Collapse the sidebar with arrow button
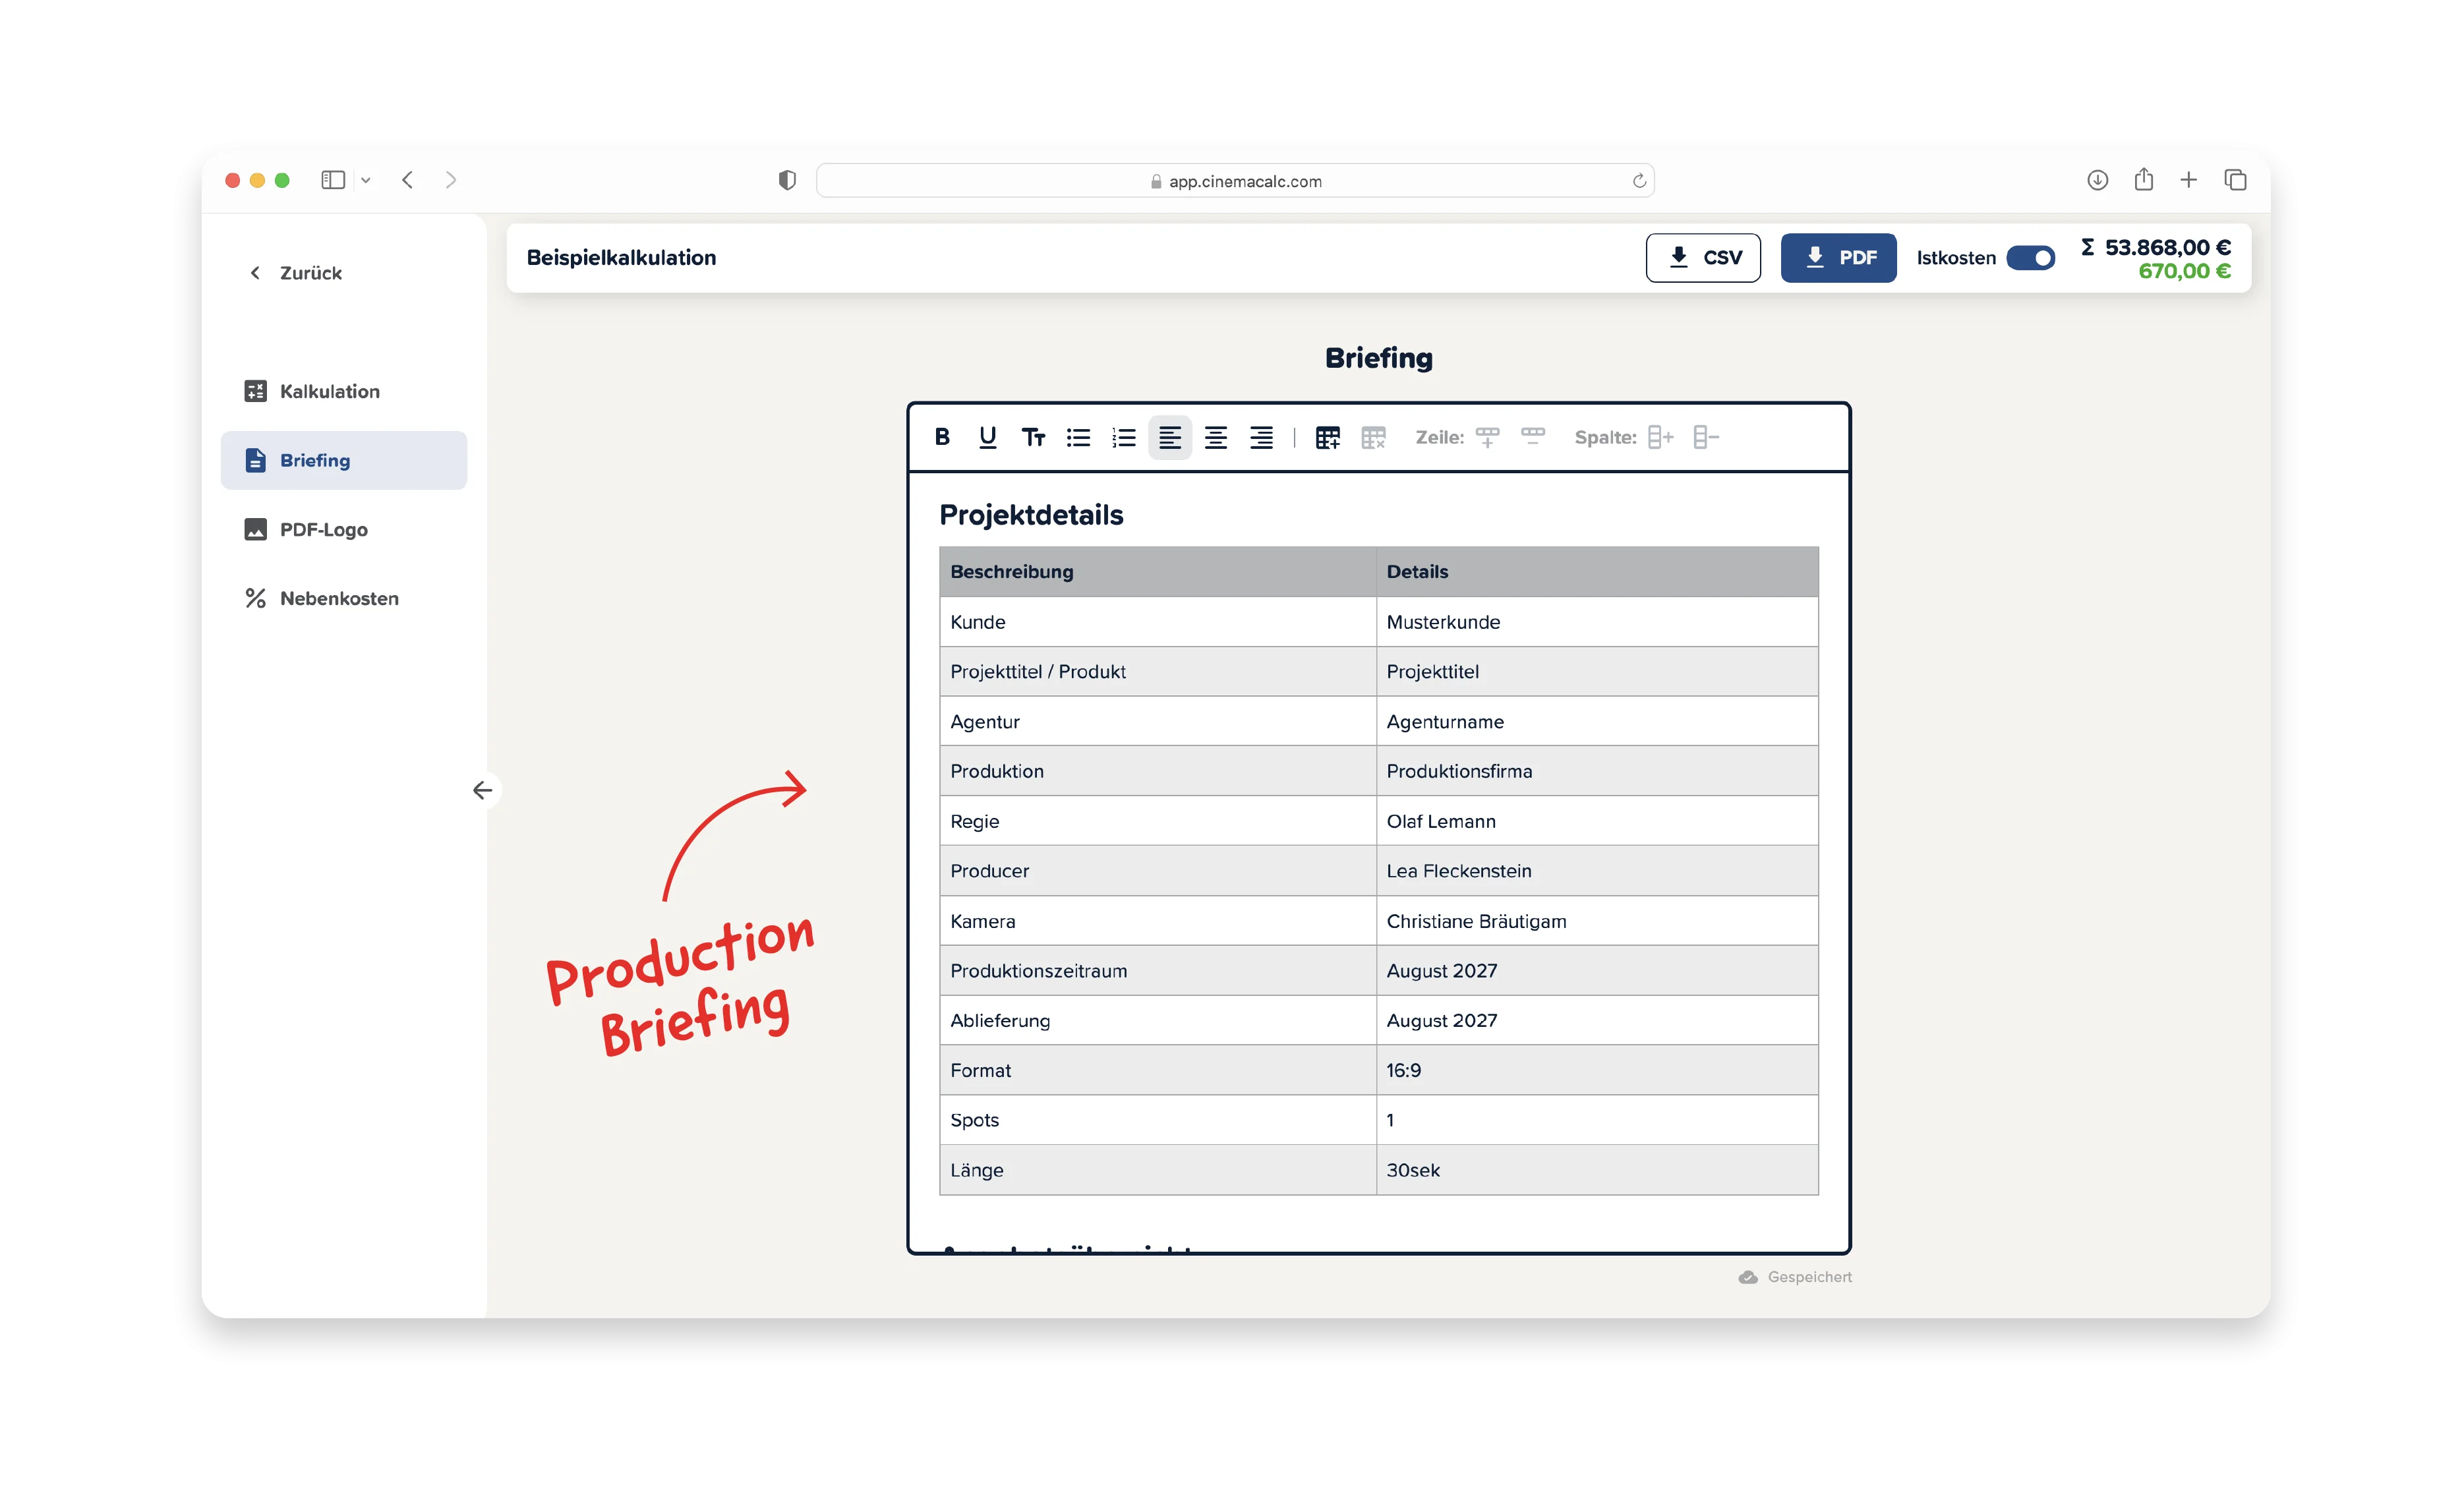Screen dimensions: 2464x1485 (x=482, y=790)
